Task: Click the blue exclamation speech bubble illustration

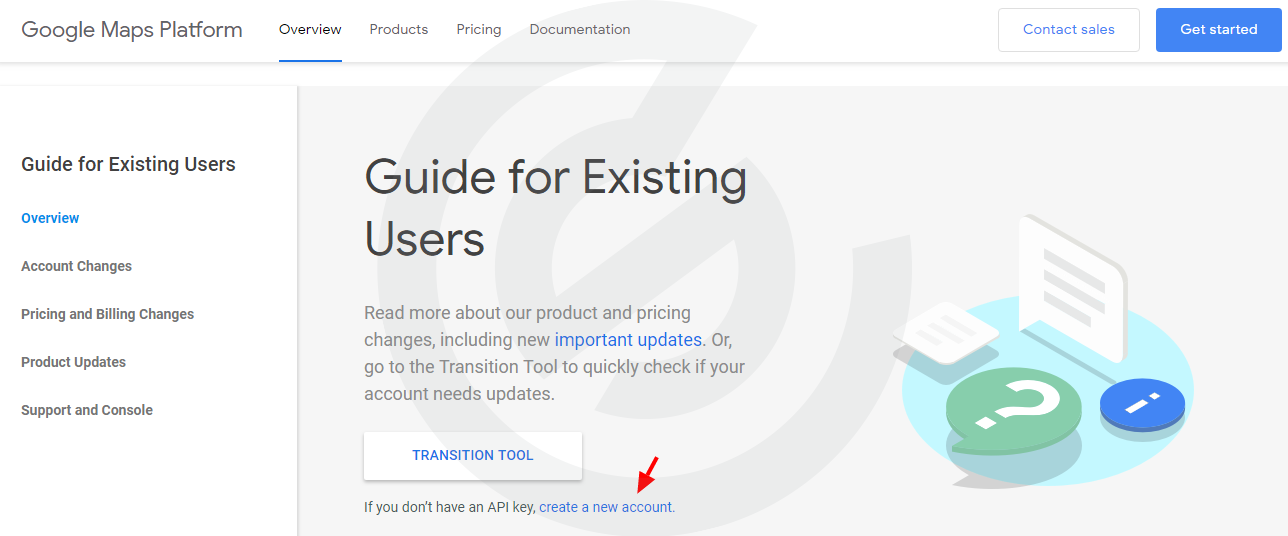Action: click(x=1142, y=404)
